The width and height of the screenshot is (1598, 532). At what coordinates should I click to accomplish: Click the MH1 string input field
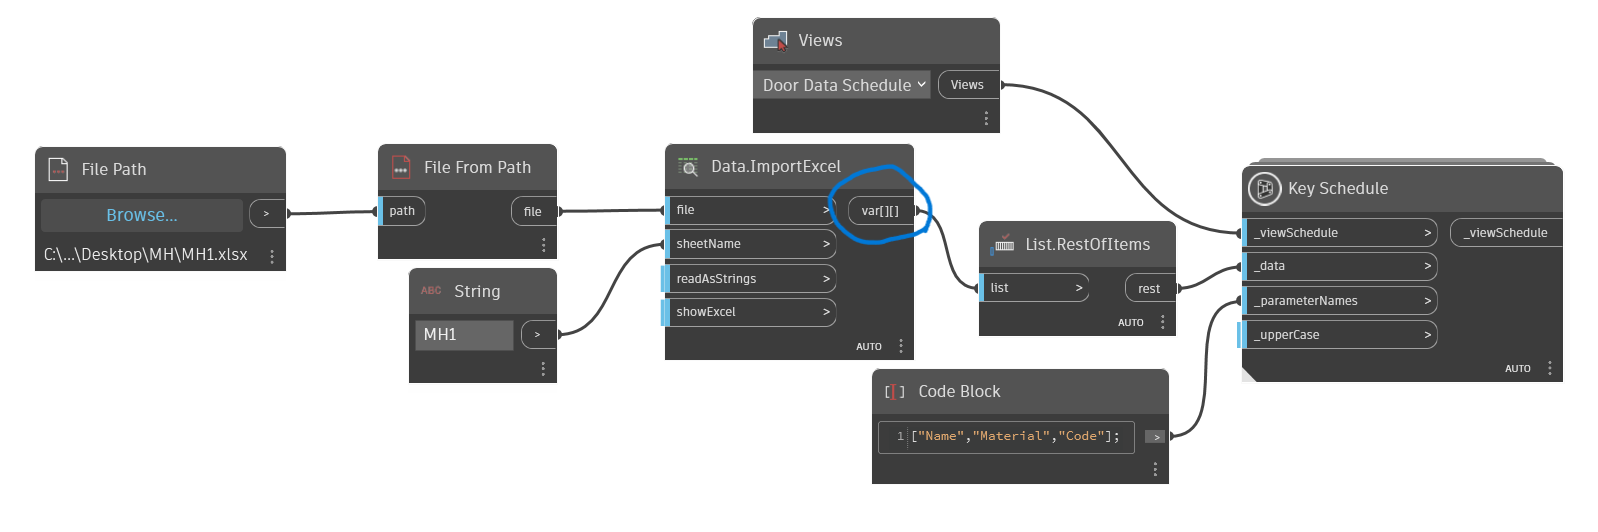click(x=464, y=335)
